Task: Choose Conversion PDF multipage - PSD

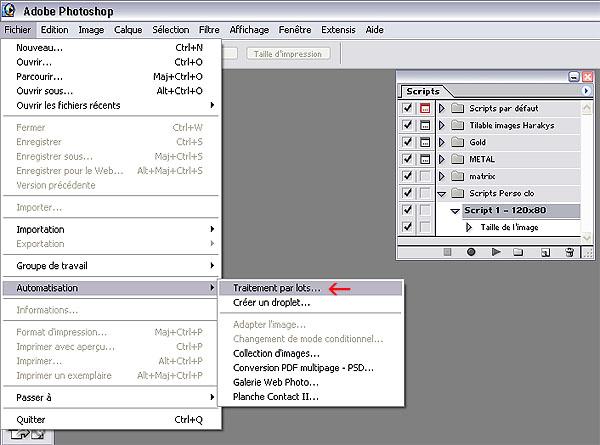Action: click(310, 368)
